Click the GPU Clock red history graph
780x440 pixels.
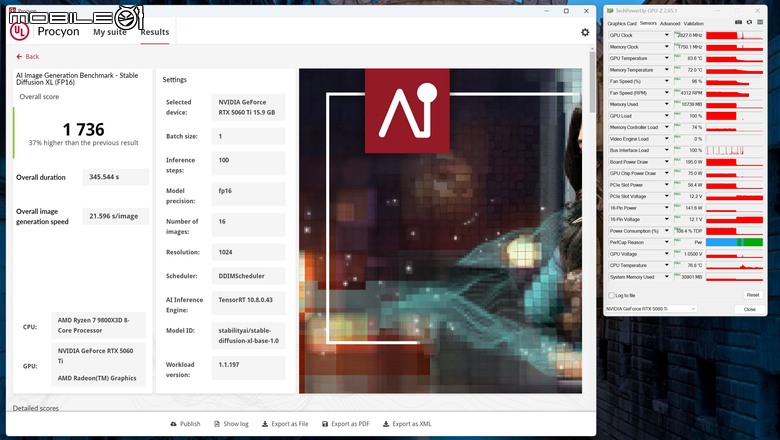point(734,35)
